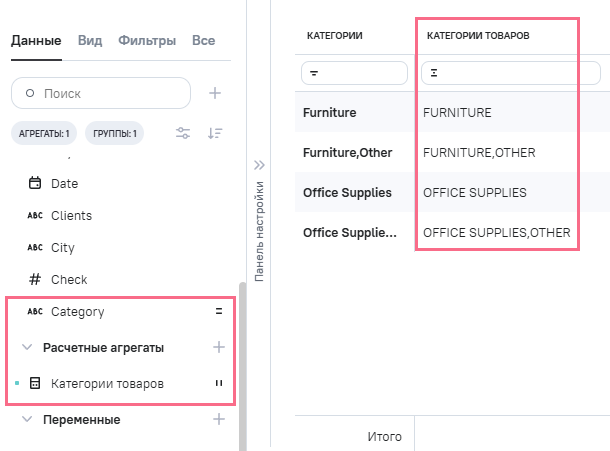Open the filter settings sliders icon
Screen dimensions: 610x451
coord(183,133)
